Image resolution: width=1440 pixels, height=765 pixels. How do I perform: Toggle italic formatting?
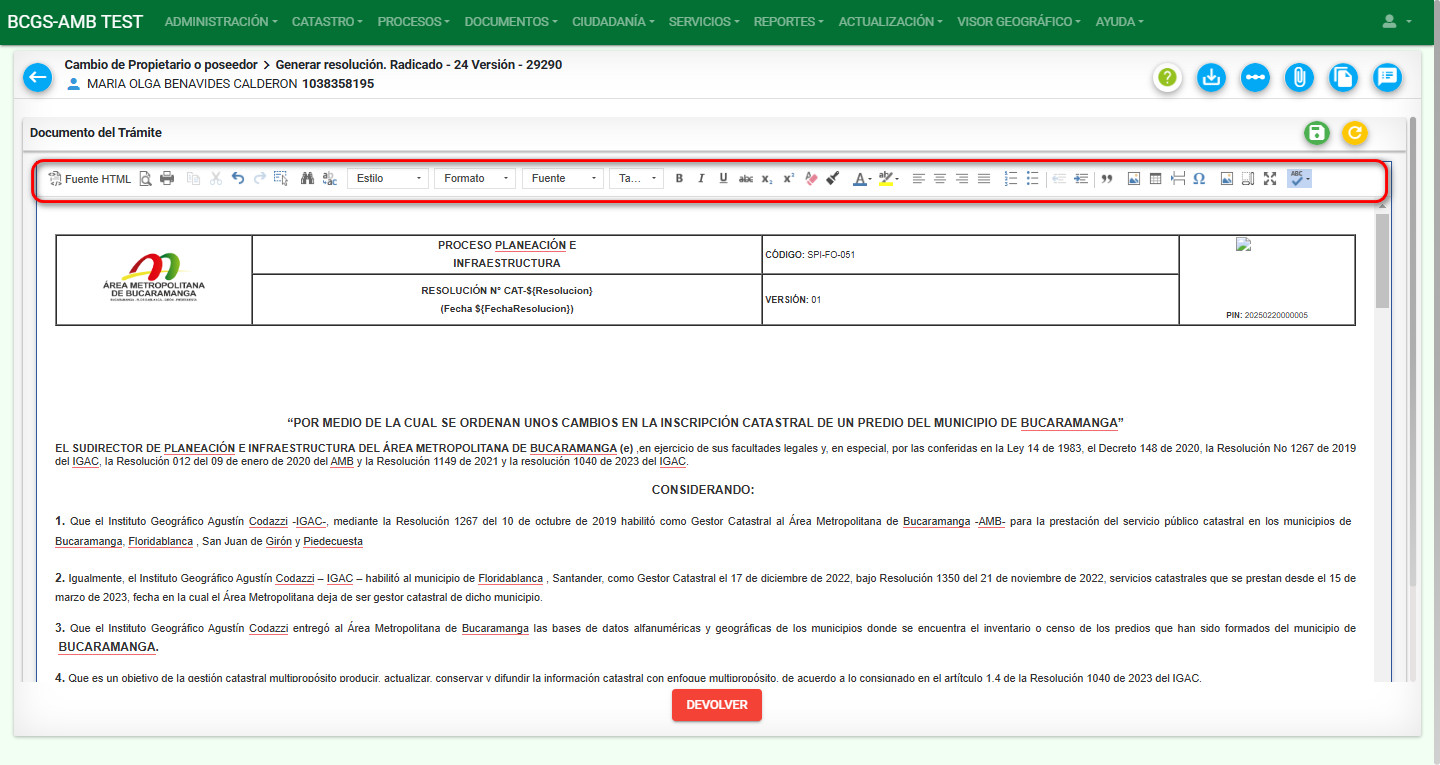pyautogui.click(x=701, y=179)
